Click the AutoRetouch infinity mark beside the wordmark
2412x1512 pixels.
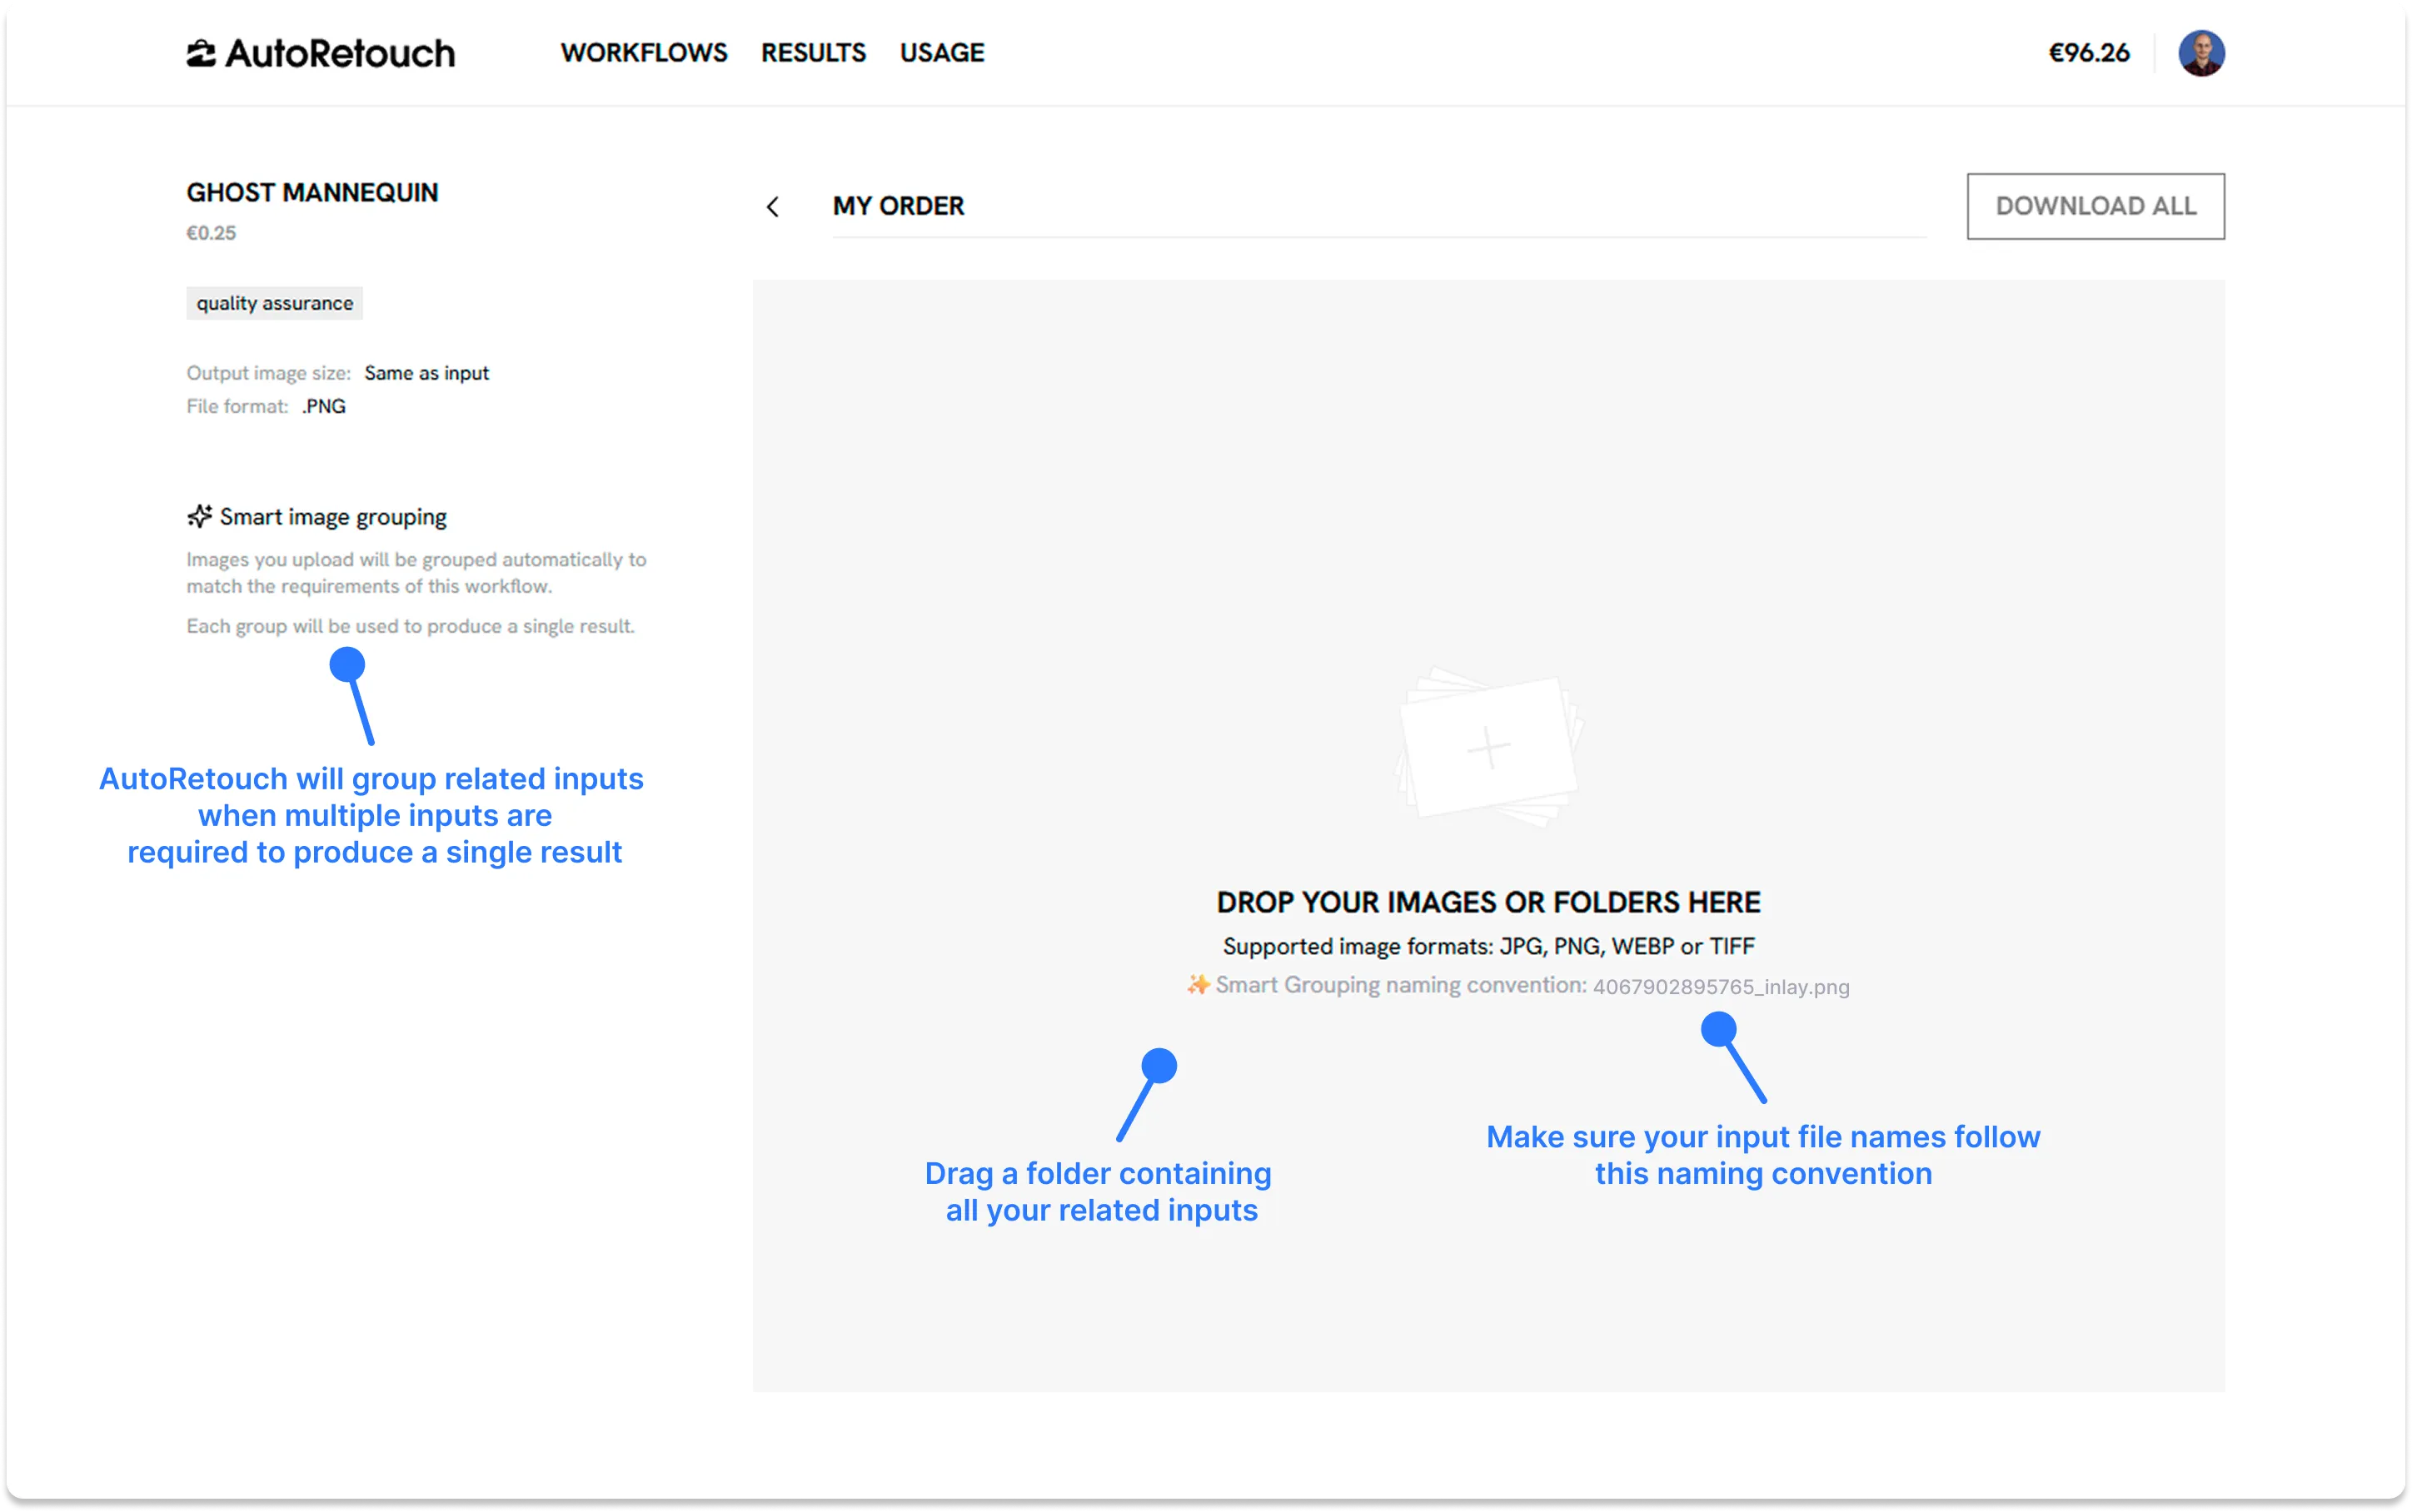click(200, 52)
